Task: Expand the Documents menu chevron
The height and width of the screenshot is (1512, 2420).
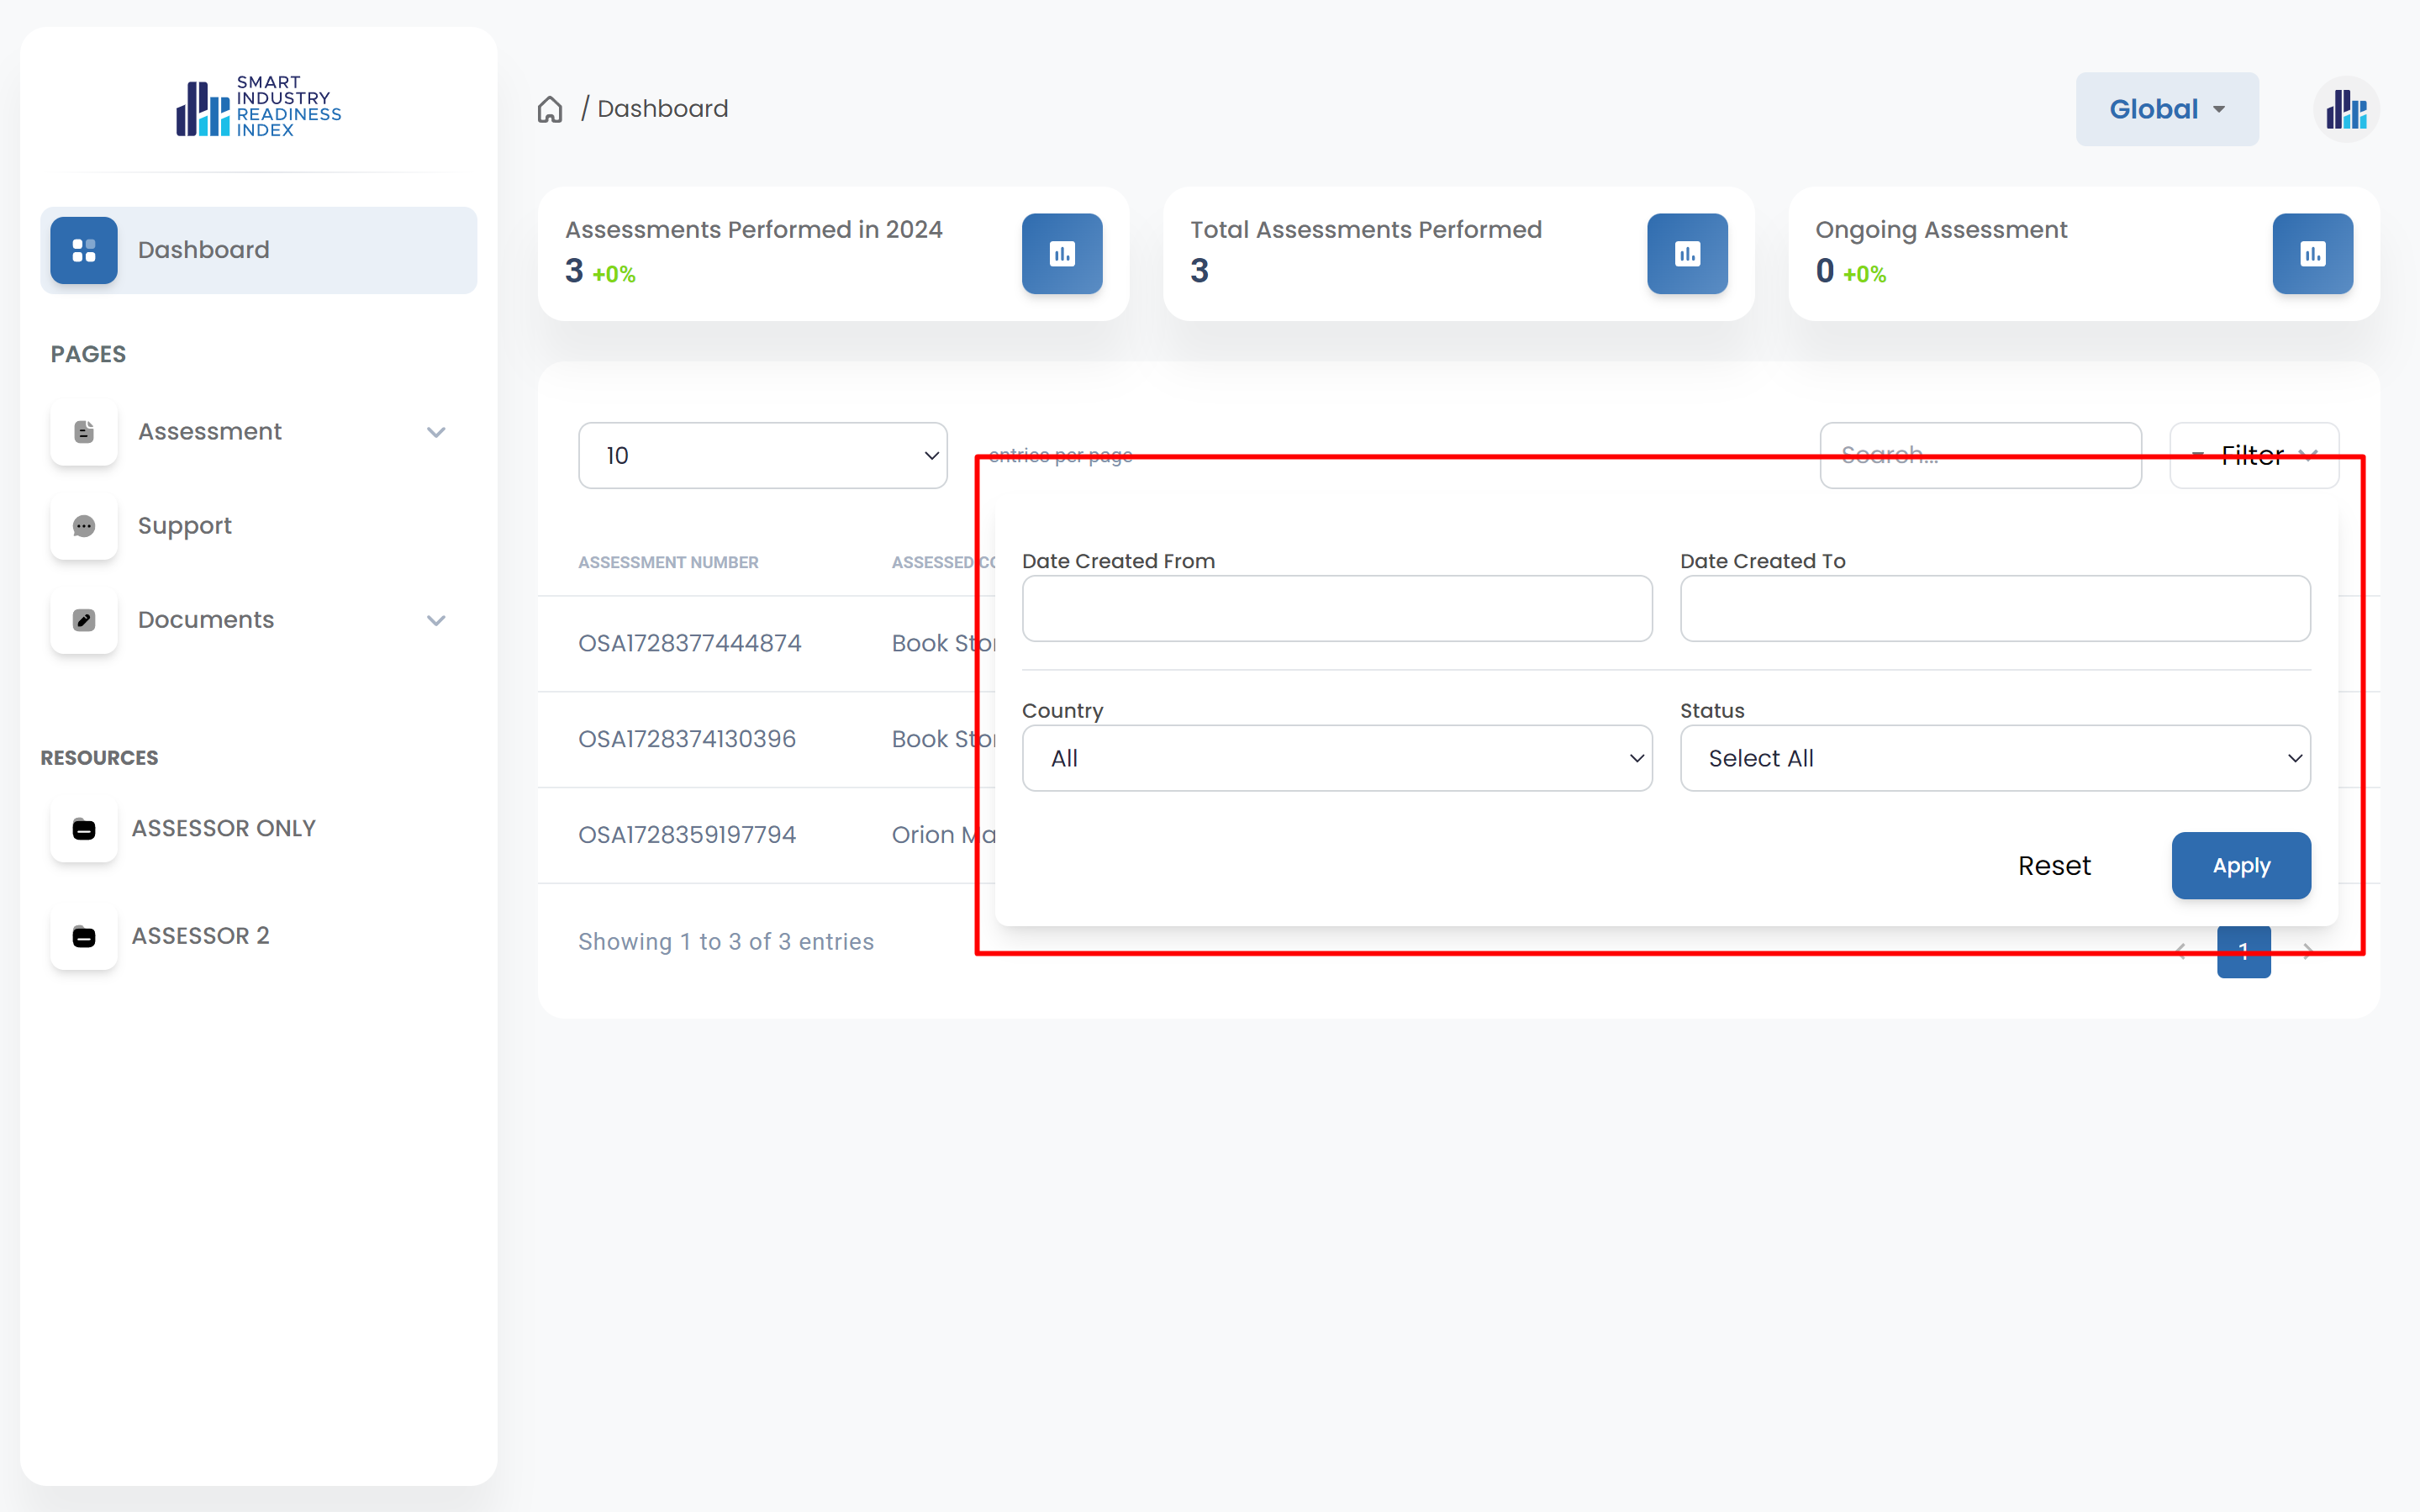Action: [436, 620]
